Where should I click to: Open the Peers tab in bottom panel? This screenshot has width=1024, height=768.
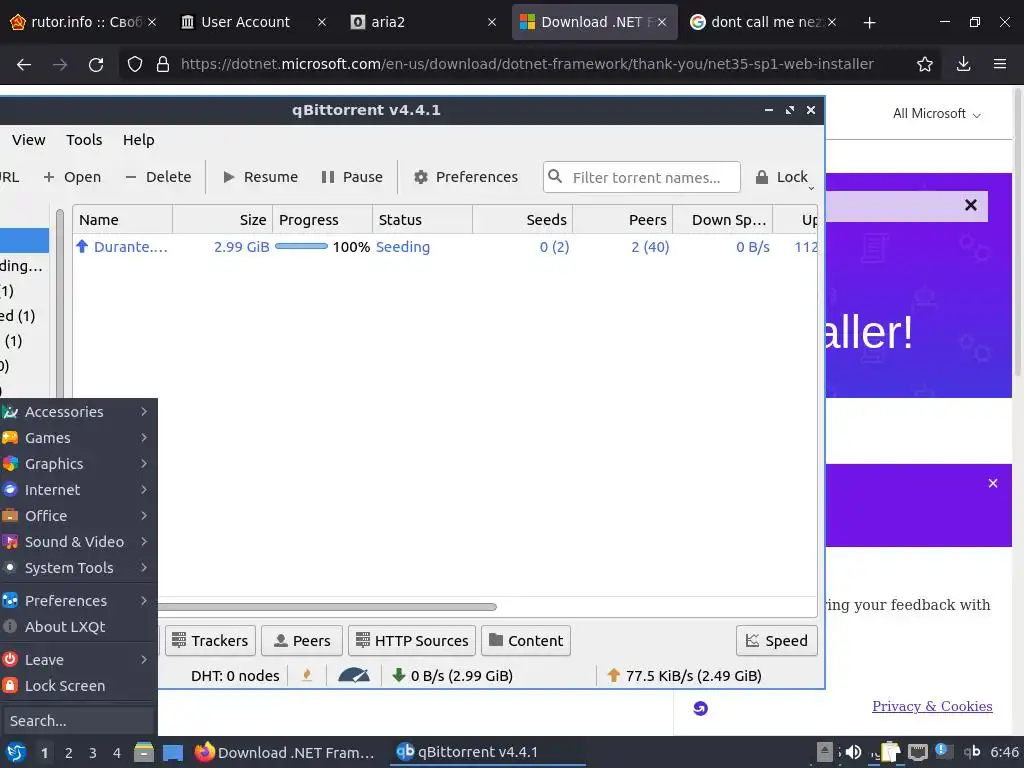point(302,641)
